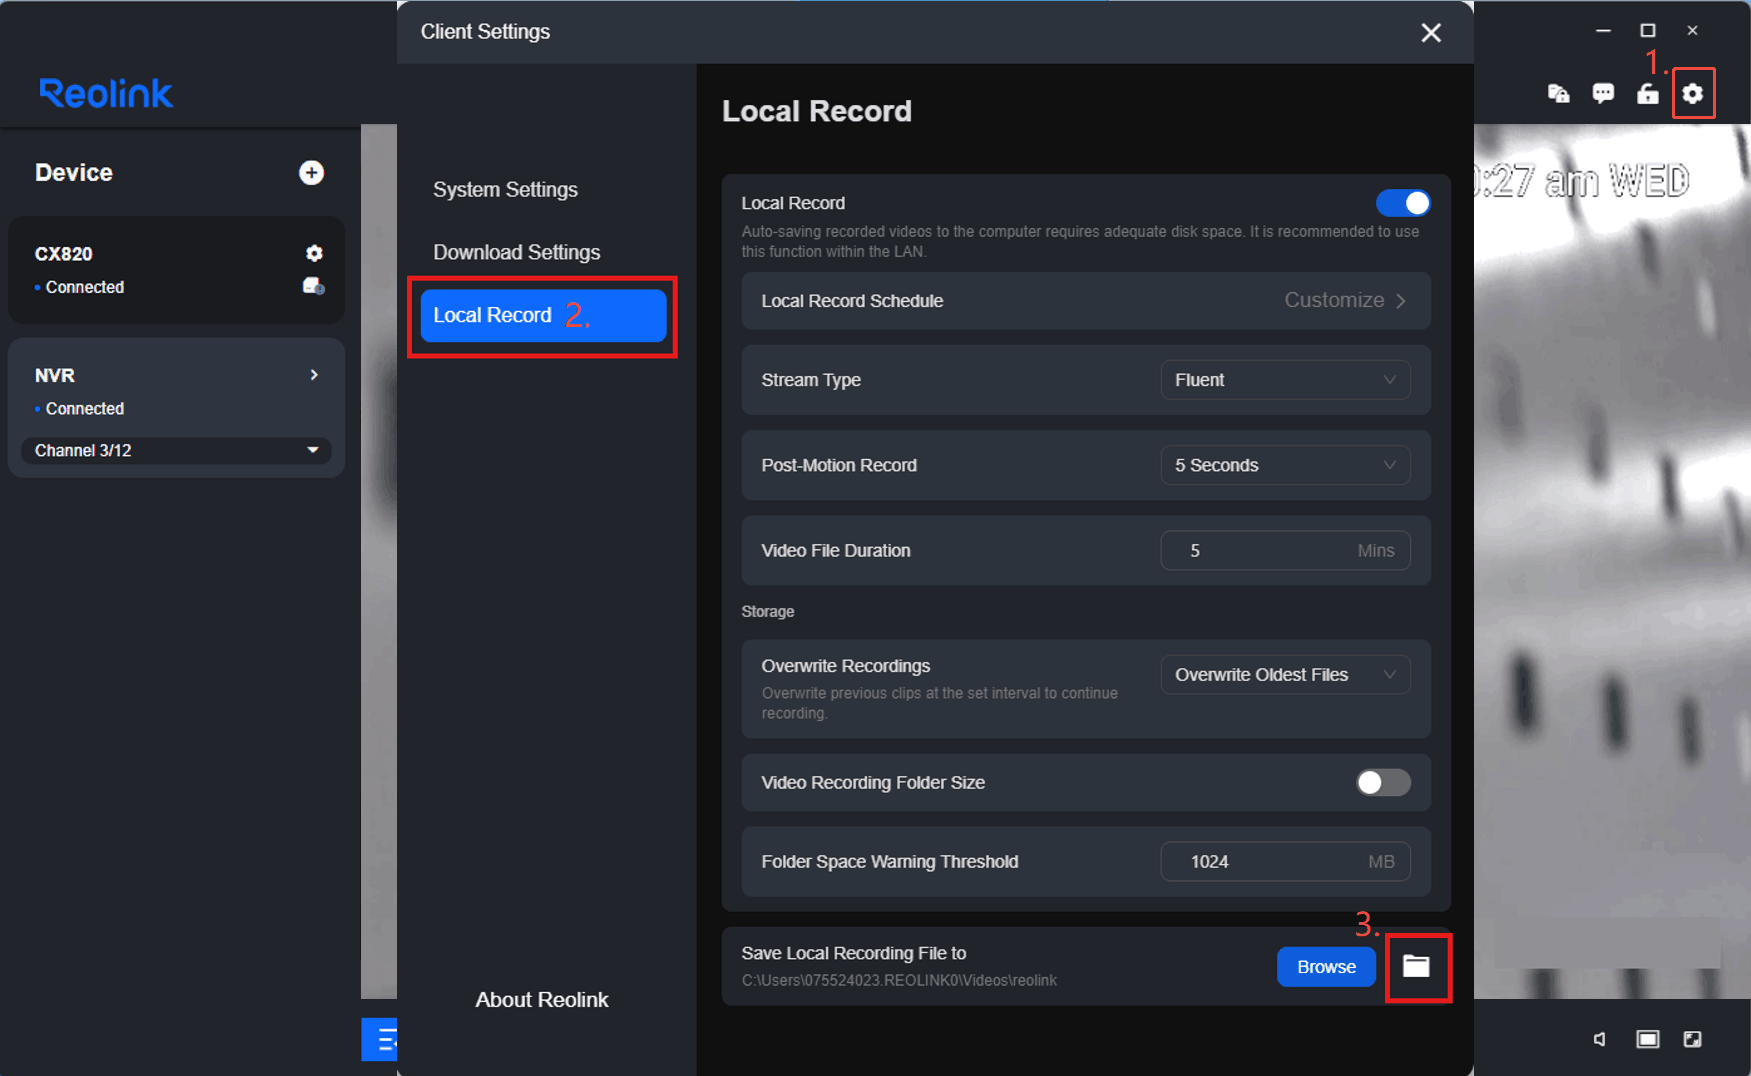This screenshot has height=1076, width=1751.
Task: Click the chat message icon
Action: (1603, 94)
